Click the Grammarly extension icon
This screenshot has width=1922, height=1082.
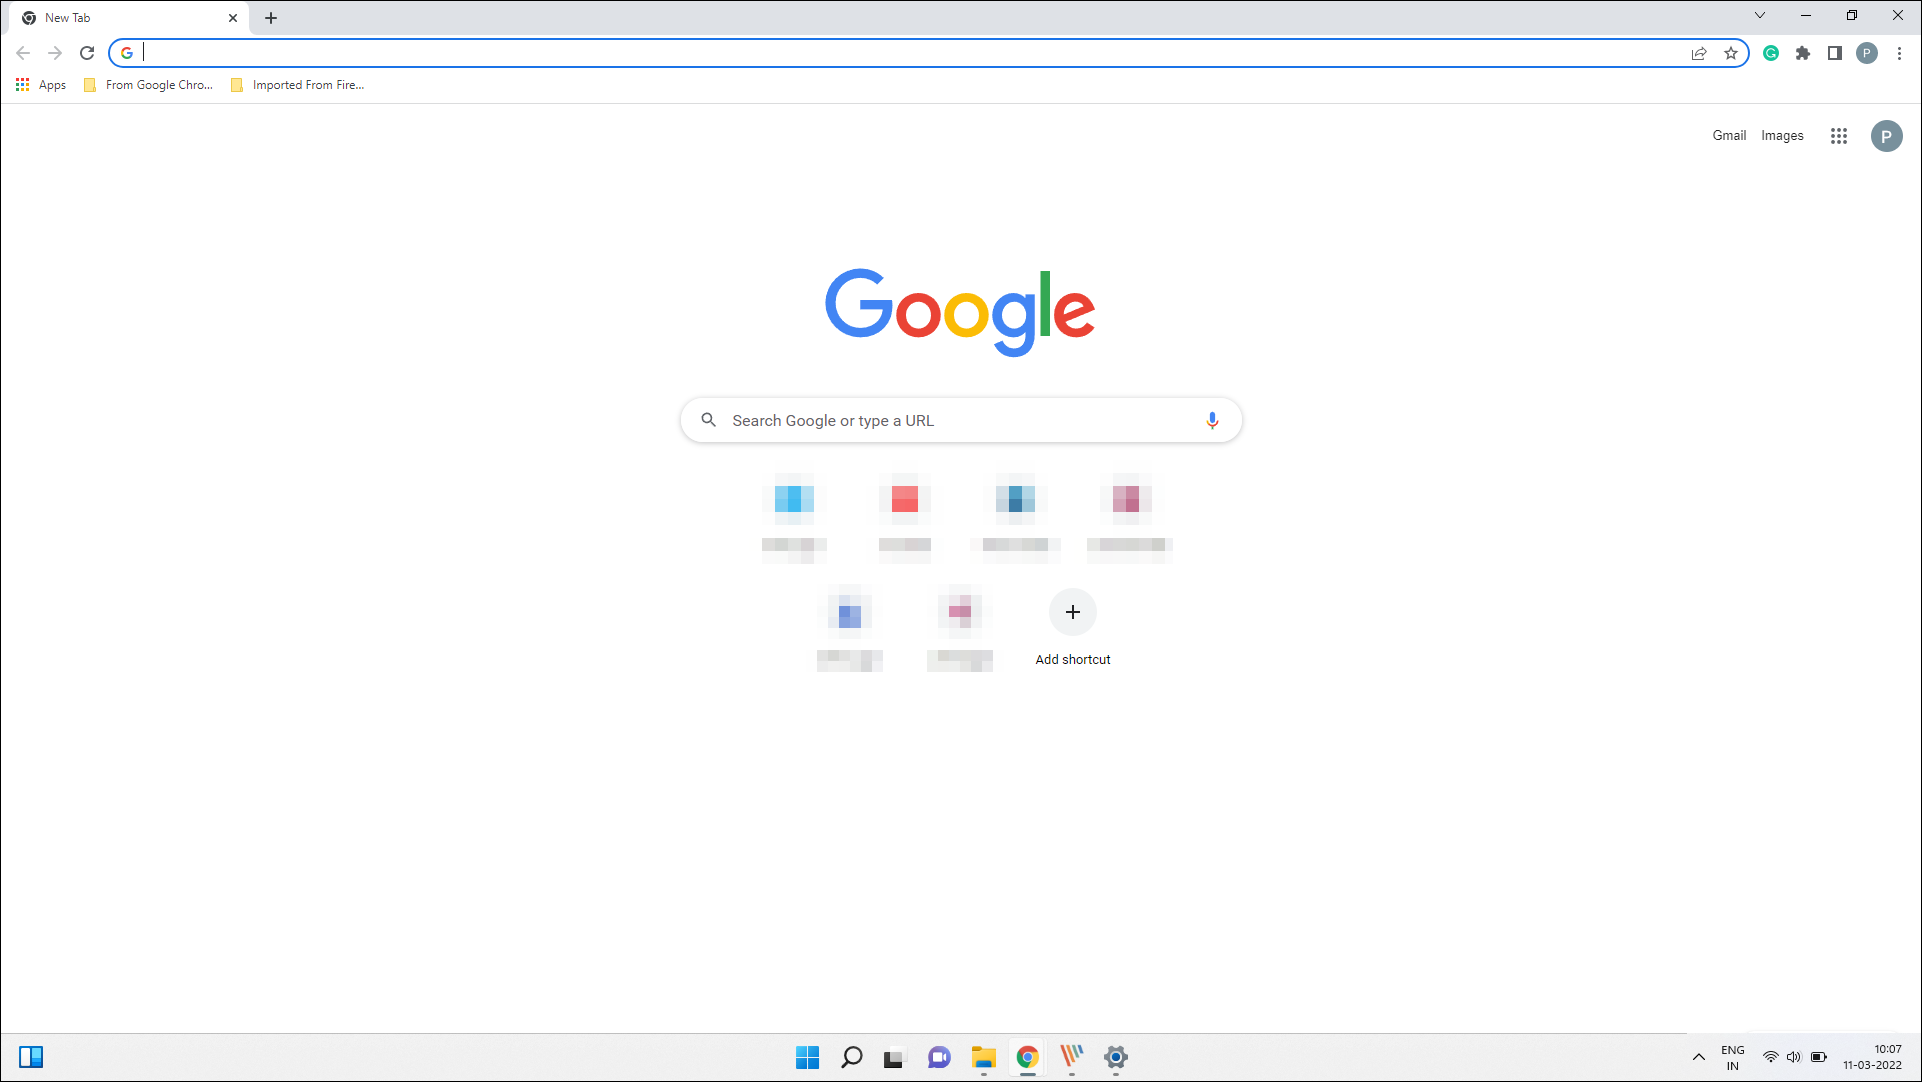coord(1770,53)
